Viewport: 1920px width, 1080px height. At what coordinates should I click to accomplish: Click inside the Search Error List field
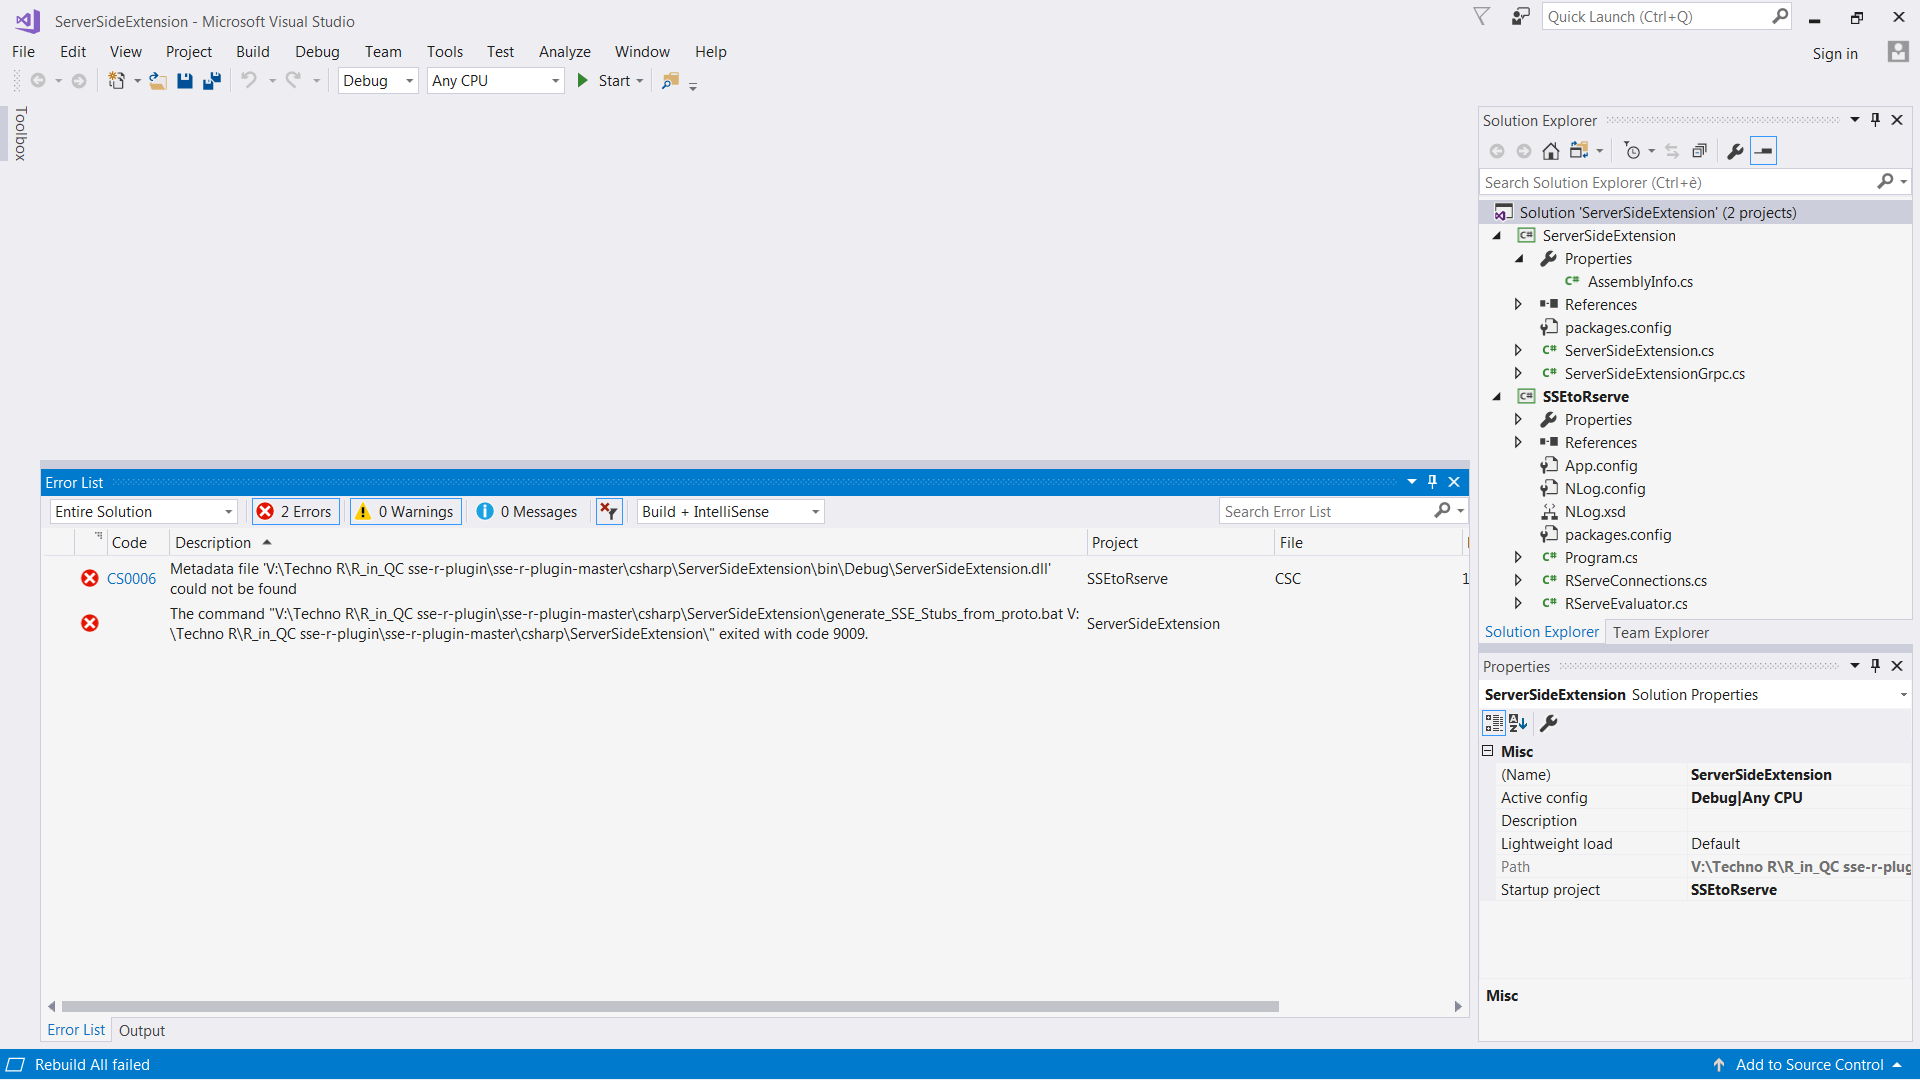pos(1320,511)
